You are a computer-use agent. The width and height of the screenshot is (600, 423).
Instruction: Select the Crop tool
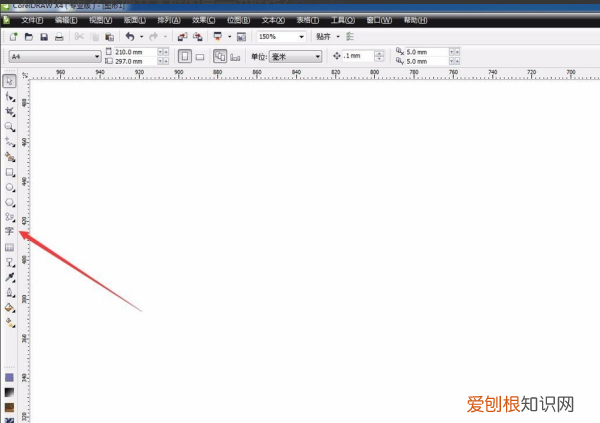point(9,112)
